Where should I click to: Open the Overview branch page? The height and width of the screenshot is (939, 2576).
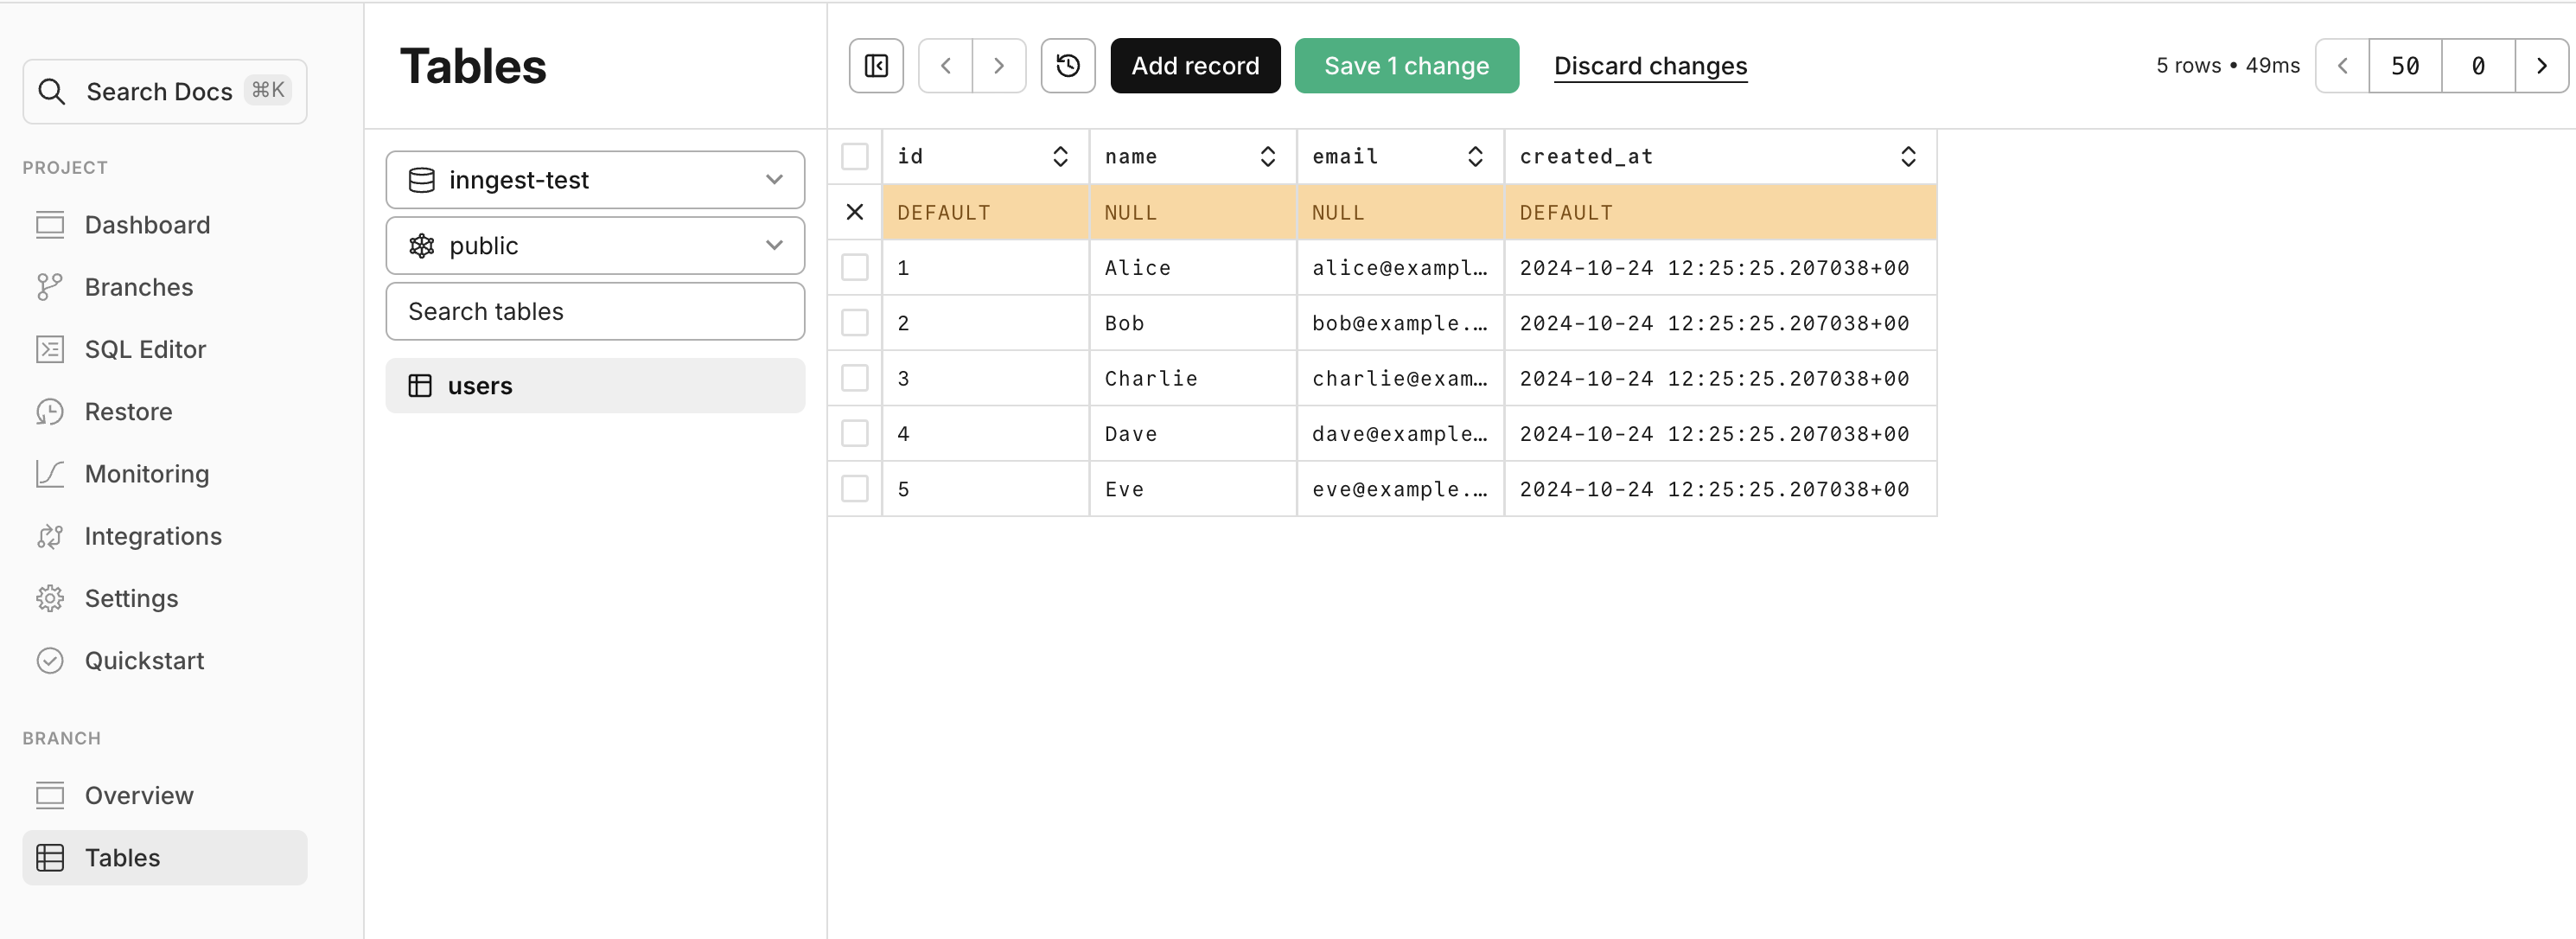[139, 795]
